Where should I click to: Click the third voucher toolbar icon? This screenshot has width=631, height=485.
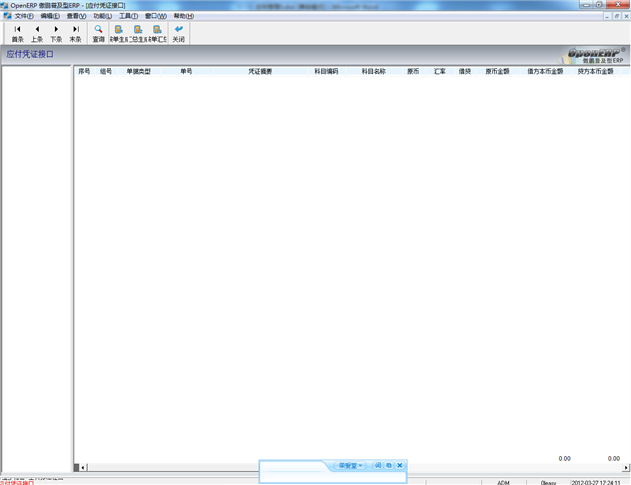[158, 33]
